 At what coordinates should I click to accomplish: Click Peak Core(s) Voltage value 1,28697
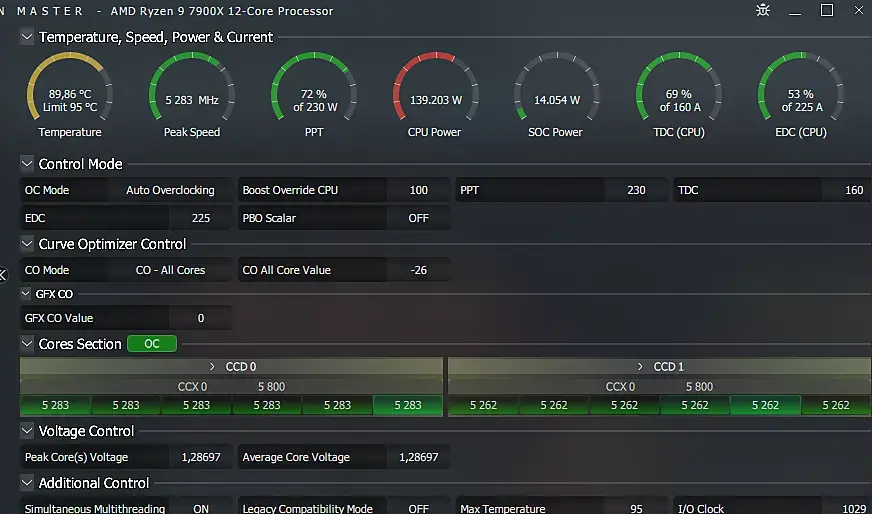[200, 457]
